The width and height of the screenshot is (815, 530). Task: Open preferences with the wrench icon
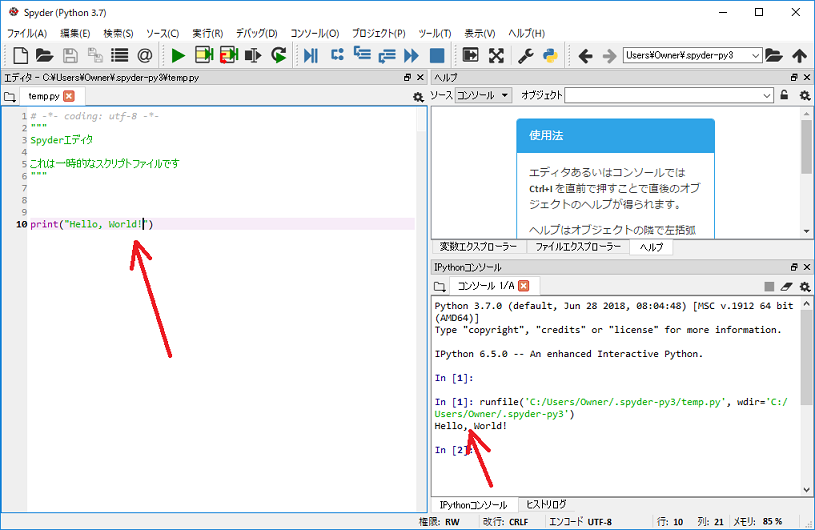click(525, 55)
